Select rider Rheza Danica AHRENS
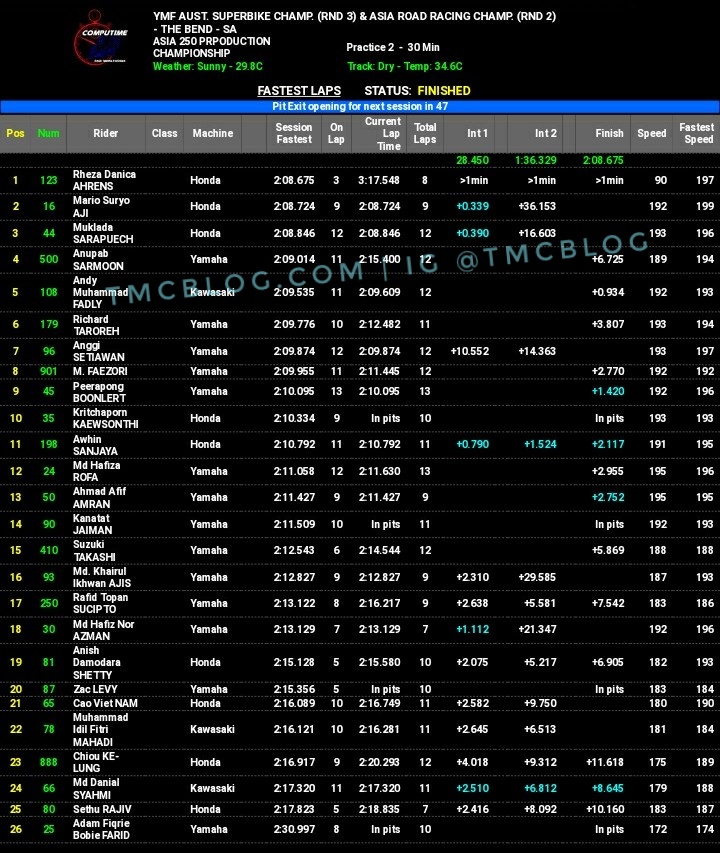 104,180
